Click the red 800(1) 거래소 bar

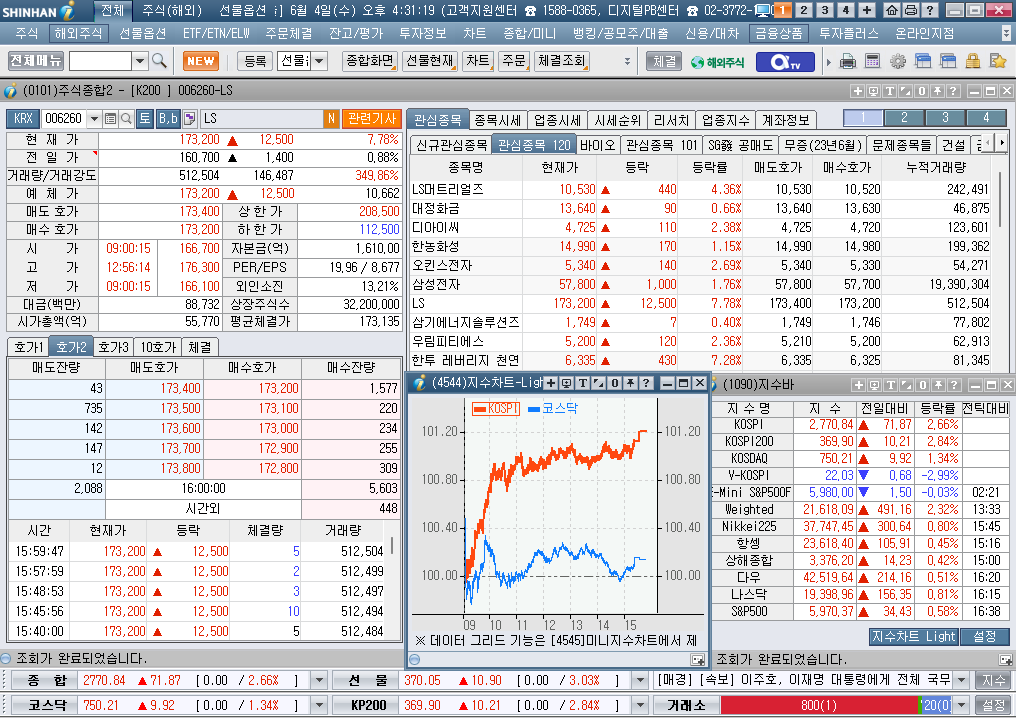click(819, 705)
